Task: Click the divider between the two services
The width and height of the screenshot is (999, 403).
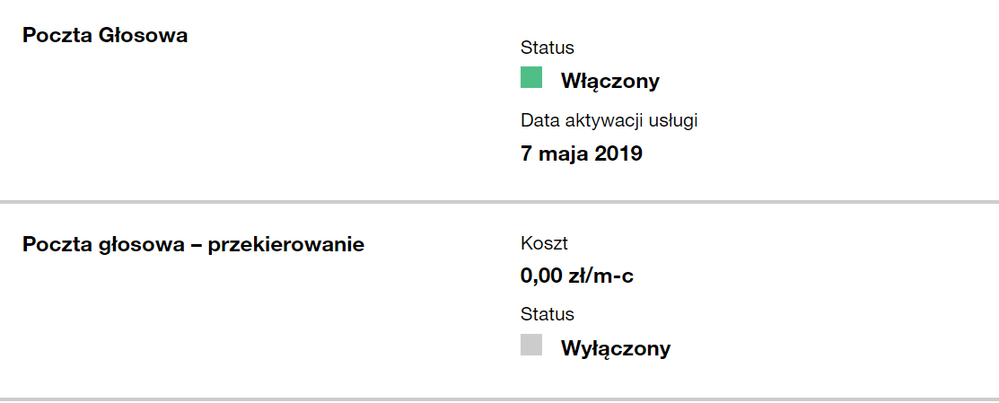Action: coord(499,202)
